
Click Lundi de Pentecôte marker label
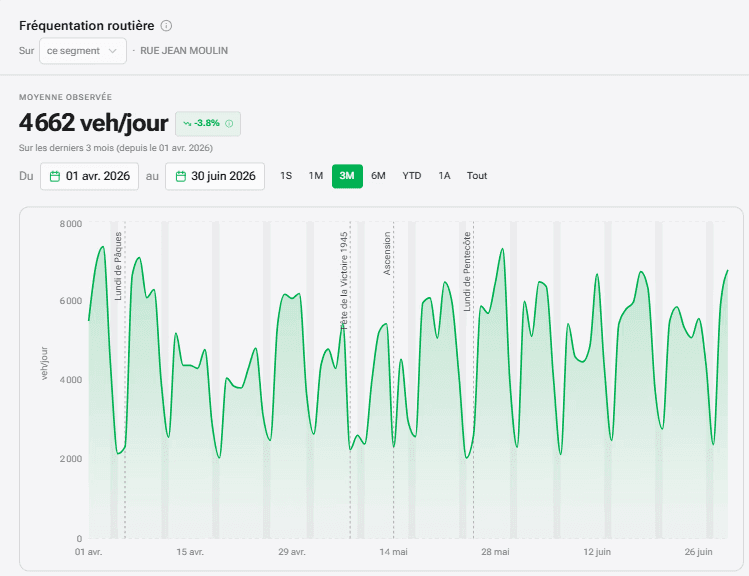467,272
